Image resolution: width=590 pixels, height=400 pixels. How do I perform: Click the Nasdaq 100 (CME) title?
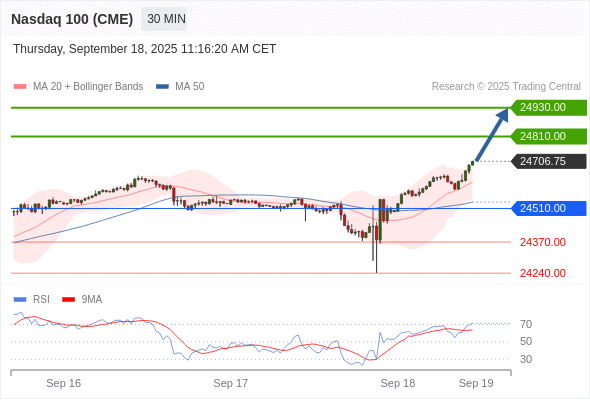pyautogui.click(x=72, y=19)
